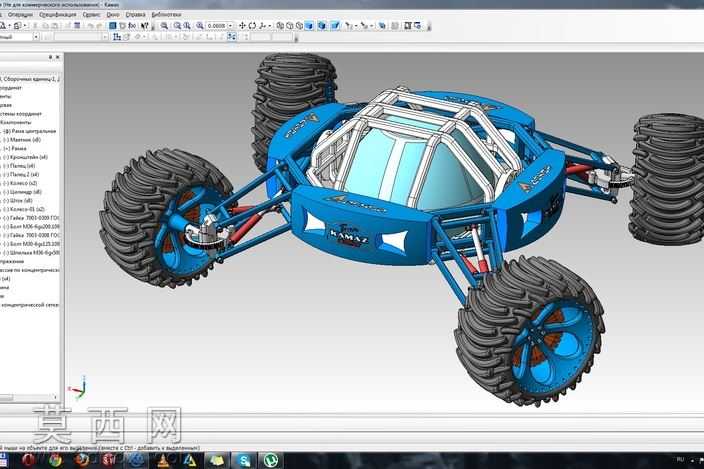Open Firefox from the taskbar

pyautogui.click(x=82, y=460)
